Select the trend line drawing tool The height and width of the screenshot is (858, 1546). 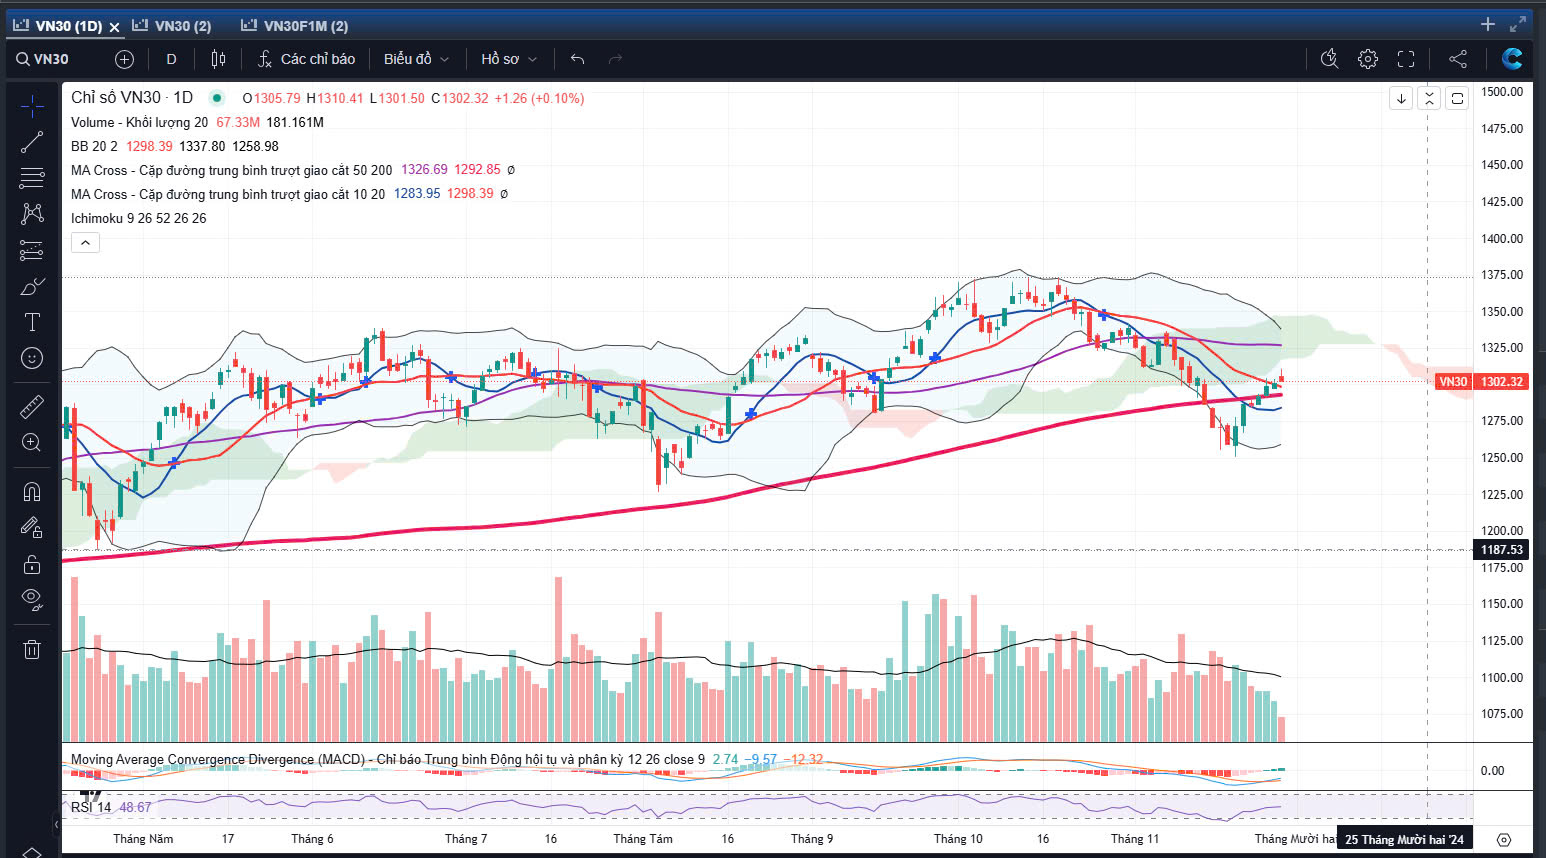point(32,143)
